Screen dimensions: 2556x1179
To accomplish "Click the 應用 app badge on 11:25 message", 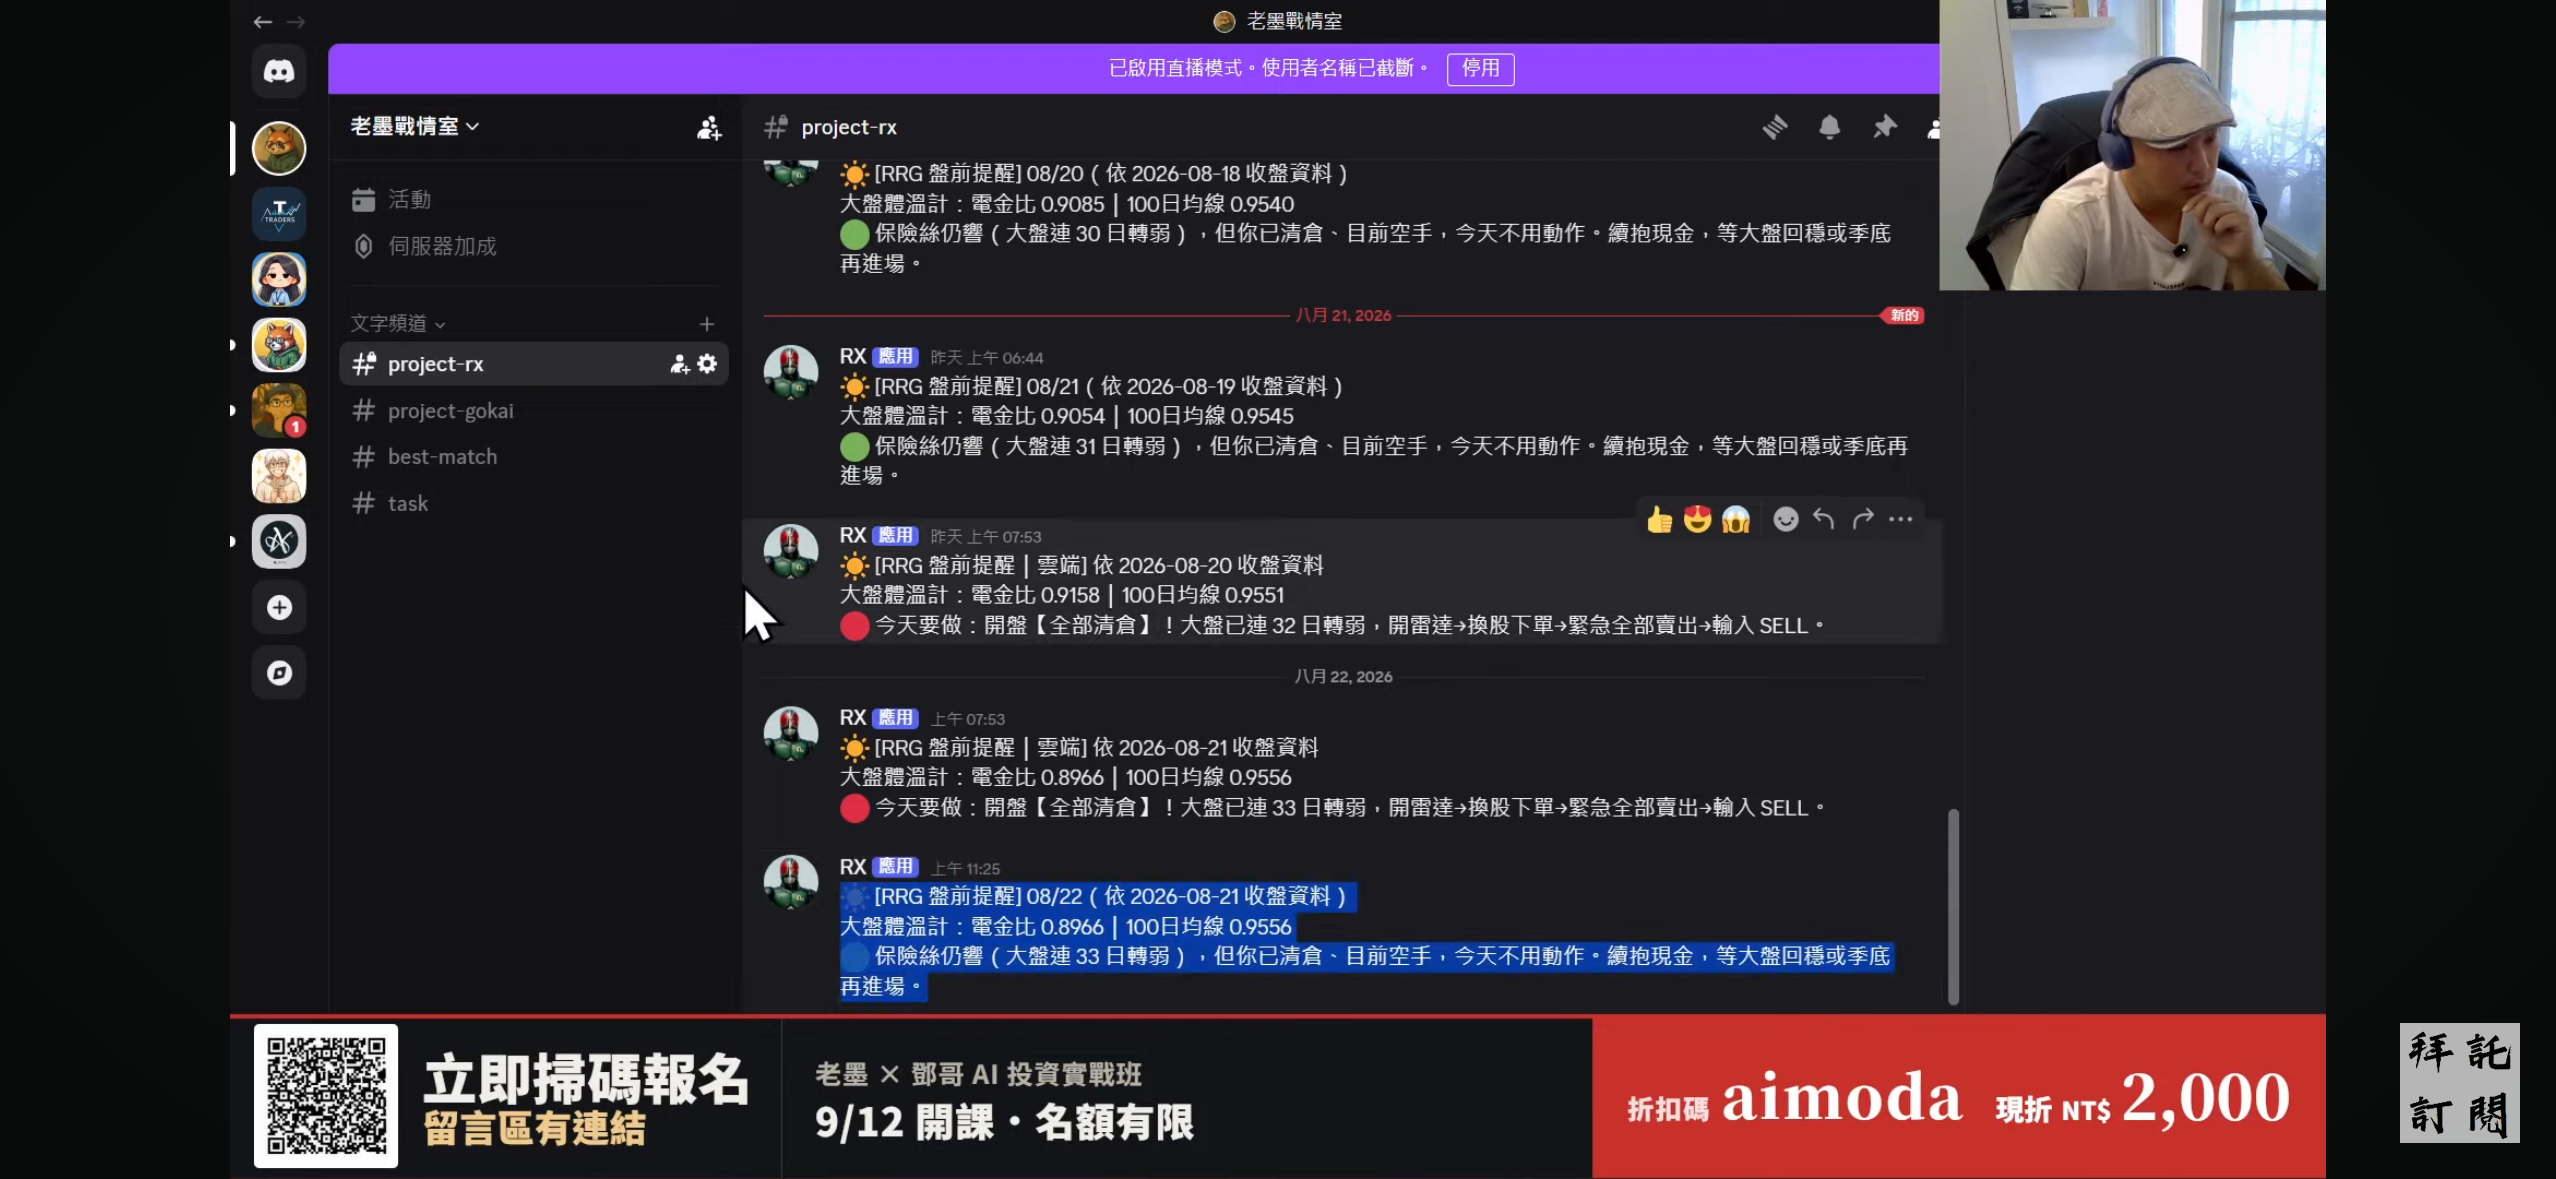I will pyautogui.click(x=895, y=867).
